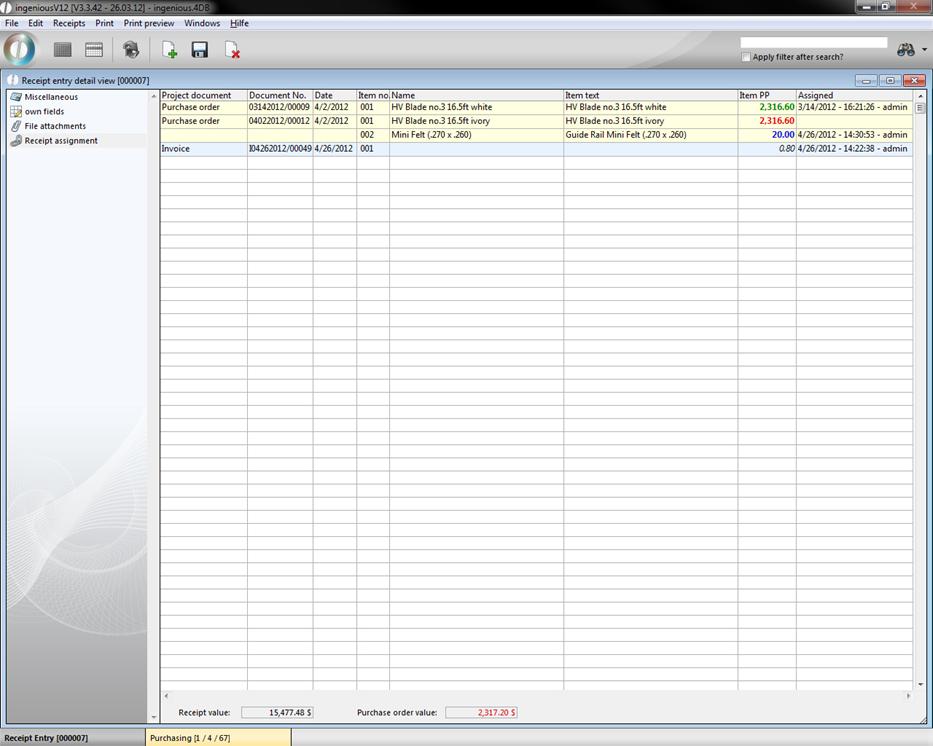
Task: Click the delete record icon with red X
Action: click(x=232, y=50)
